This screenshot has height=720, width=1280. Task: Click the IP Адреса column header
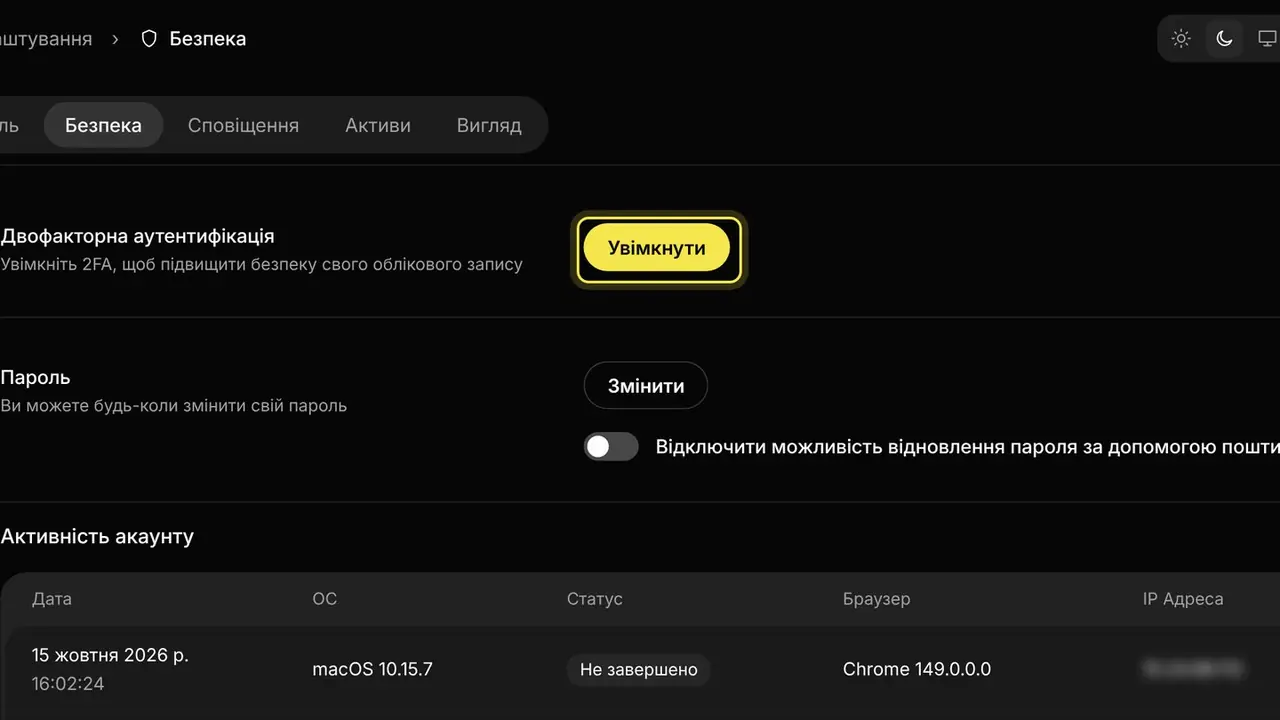pyautogui.click(x=1183, y=599)
